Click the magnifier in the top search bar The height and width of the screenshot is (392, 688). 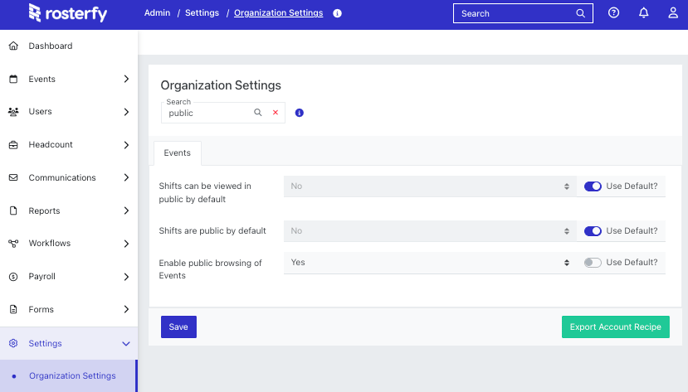[x=580, y=13]
